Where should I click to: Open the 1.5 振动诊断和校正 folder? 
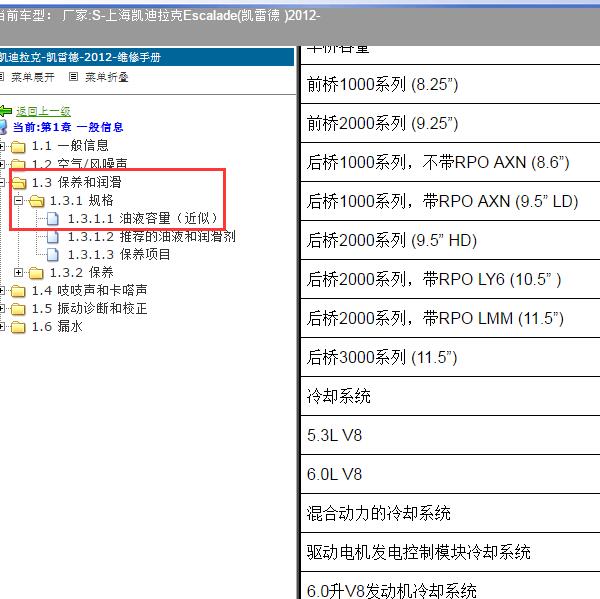point(89,308)
